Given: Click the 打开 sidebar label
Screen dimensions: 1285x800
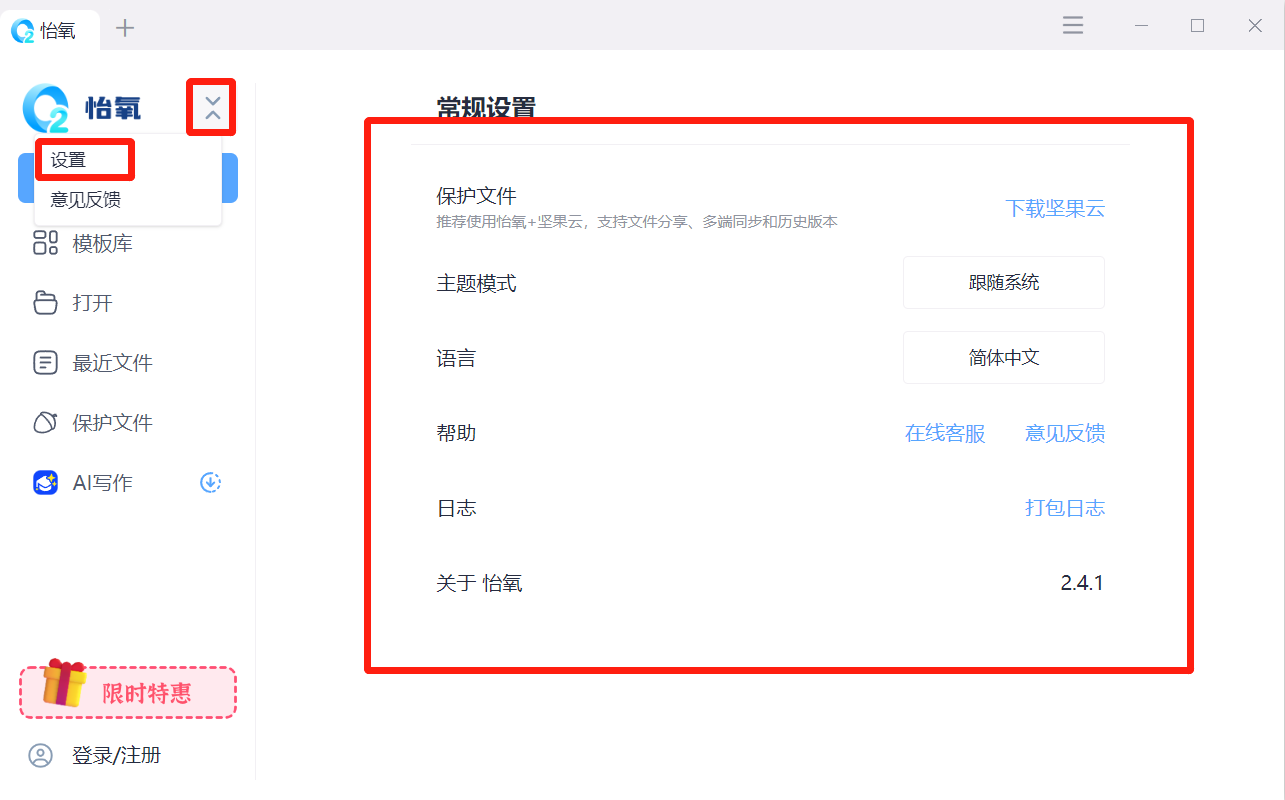Looking at the screenshot, I should click(x=93, y=303).
